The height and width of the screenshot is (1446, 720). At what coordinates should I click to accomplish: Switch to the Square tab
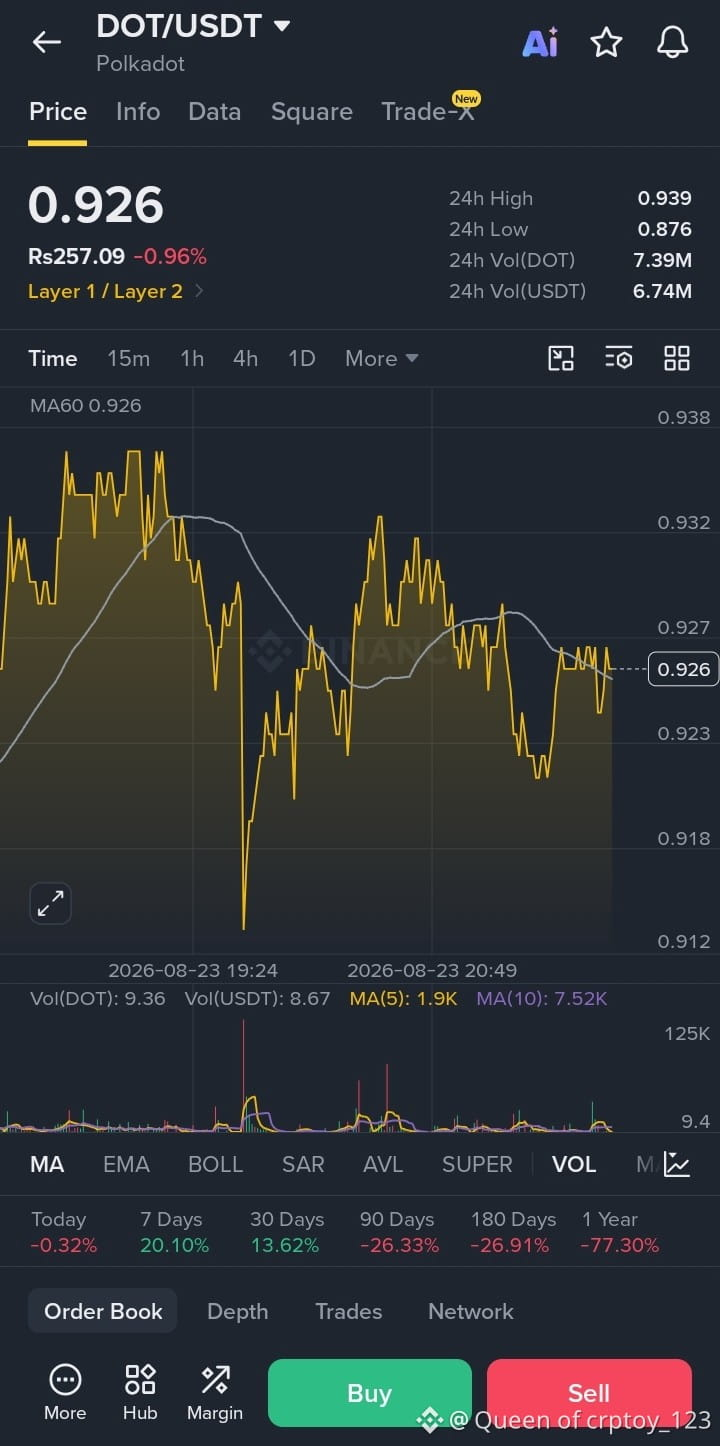coord(312,111)
